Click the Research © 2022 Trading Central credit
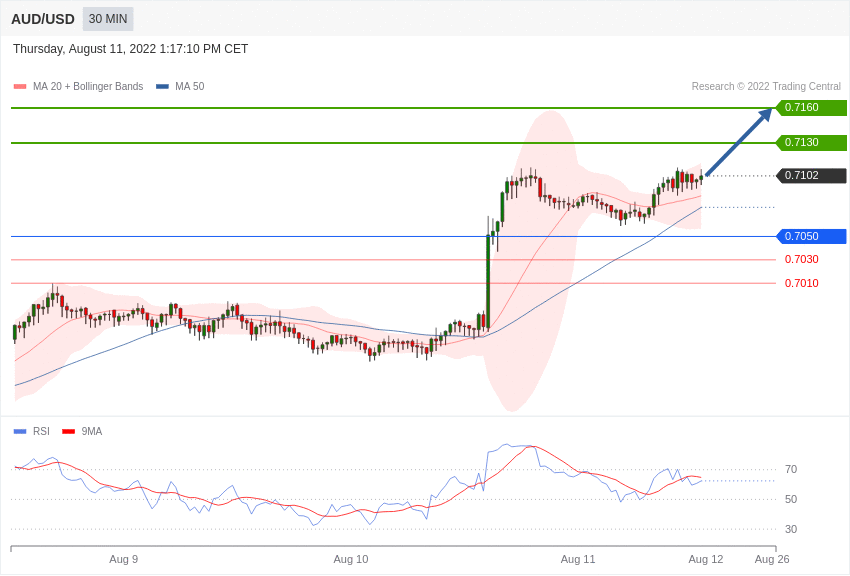850x576 pixels. (766, 87)
